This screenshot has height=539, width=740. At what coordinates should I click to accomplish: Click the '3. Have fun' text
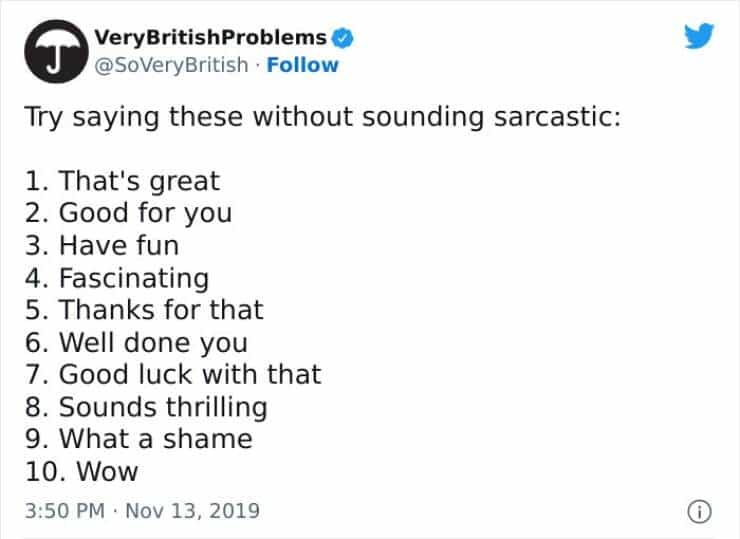(x=100, y=245)
